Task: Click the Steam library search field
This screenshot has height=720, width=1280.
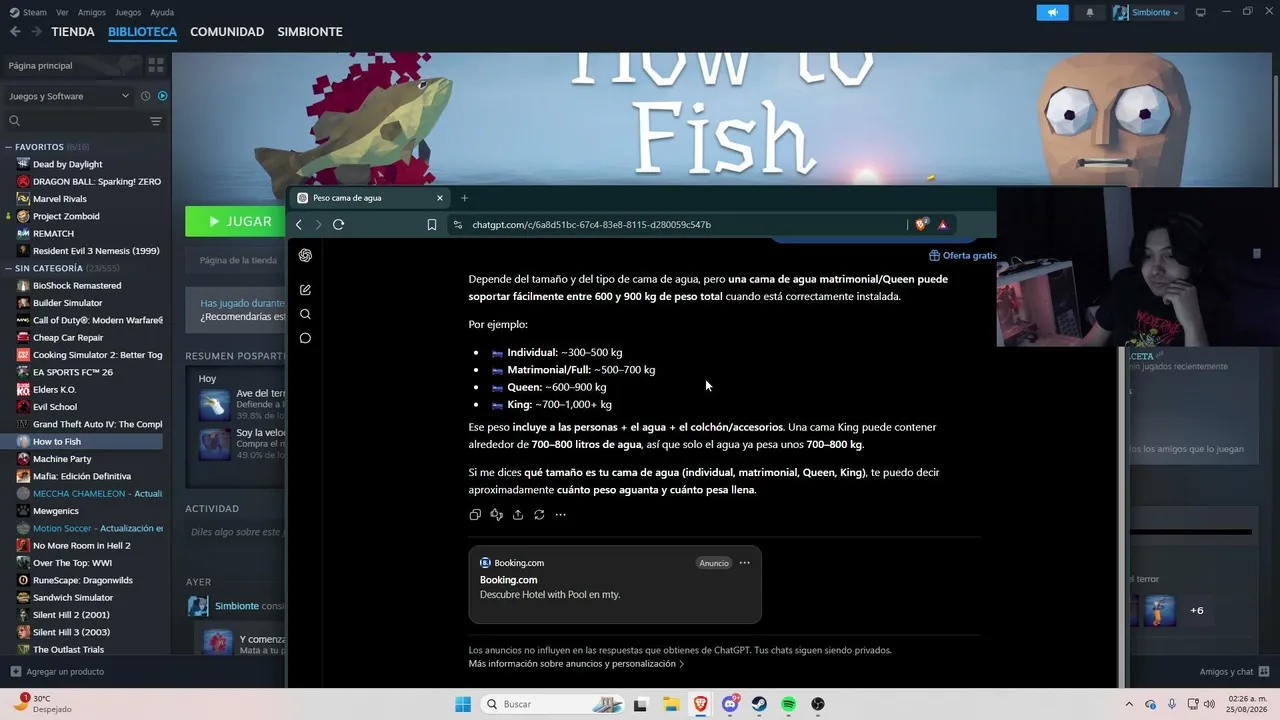Action: (77, 121)
